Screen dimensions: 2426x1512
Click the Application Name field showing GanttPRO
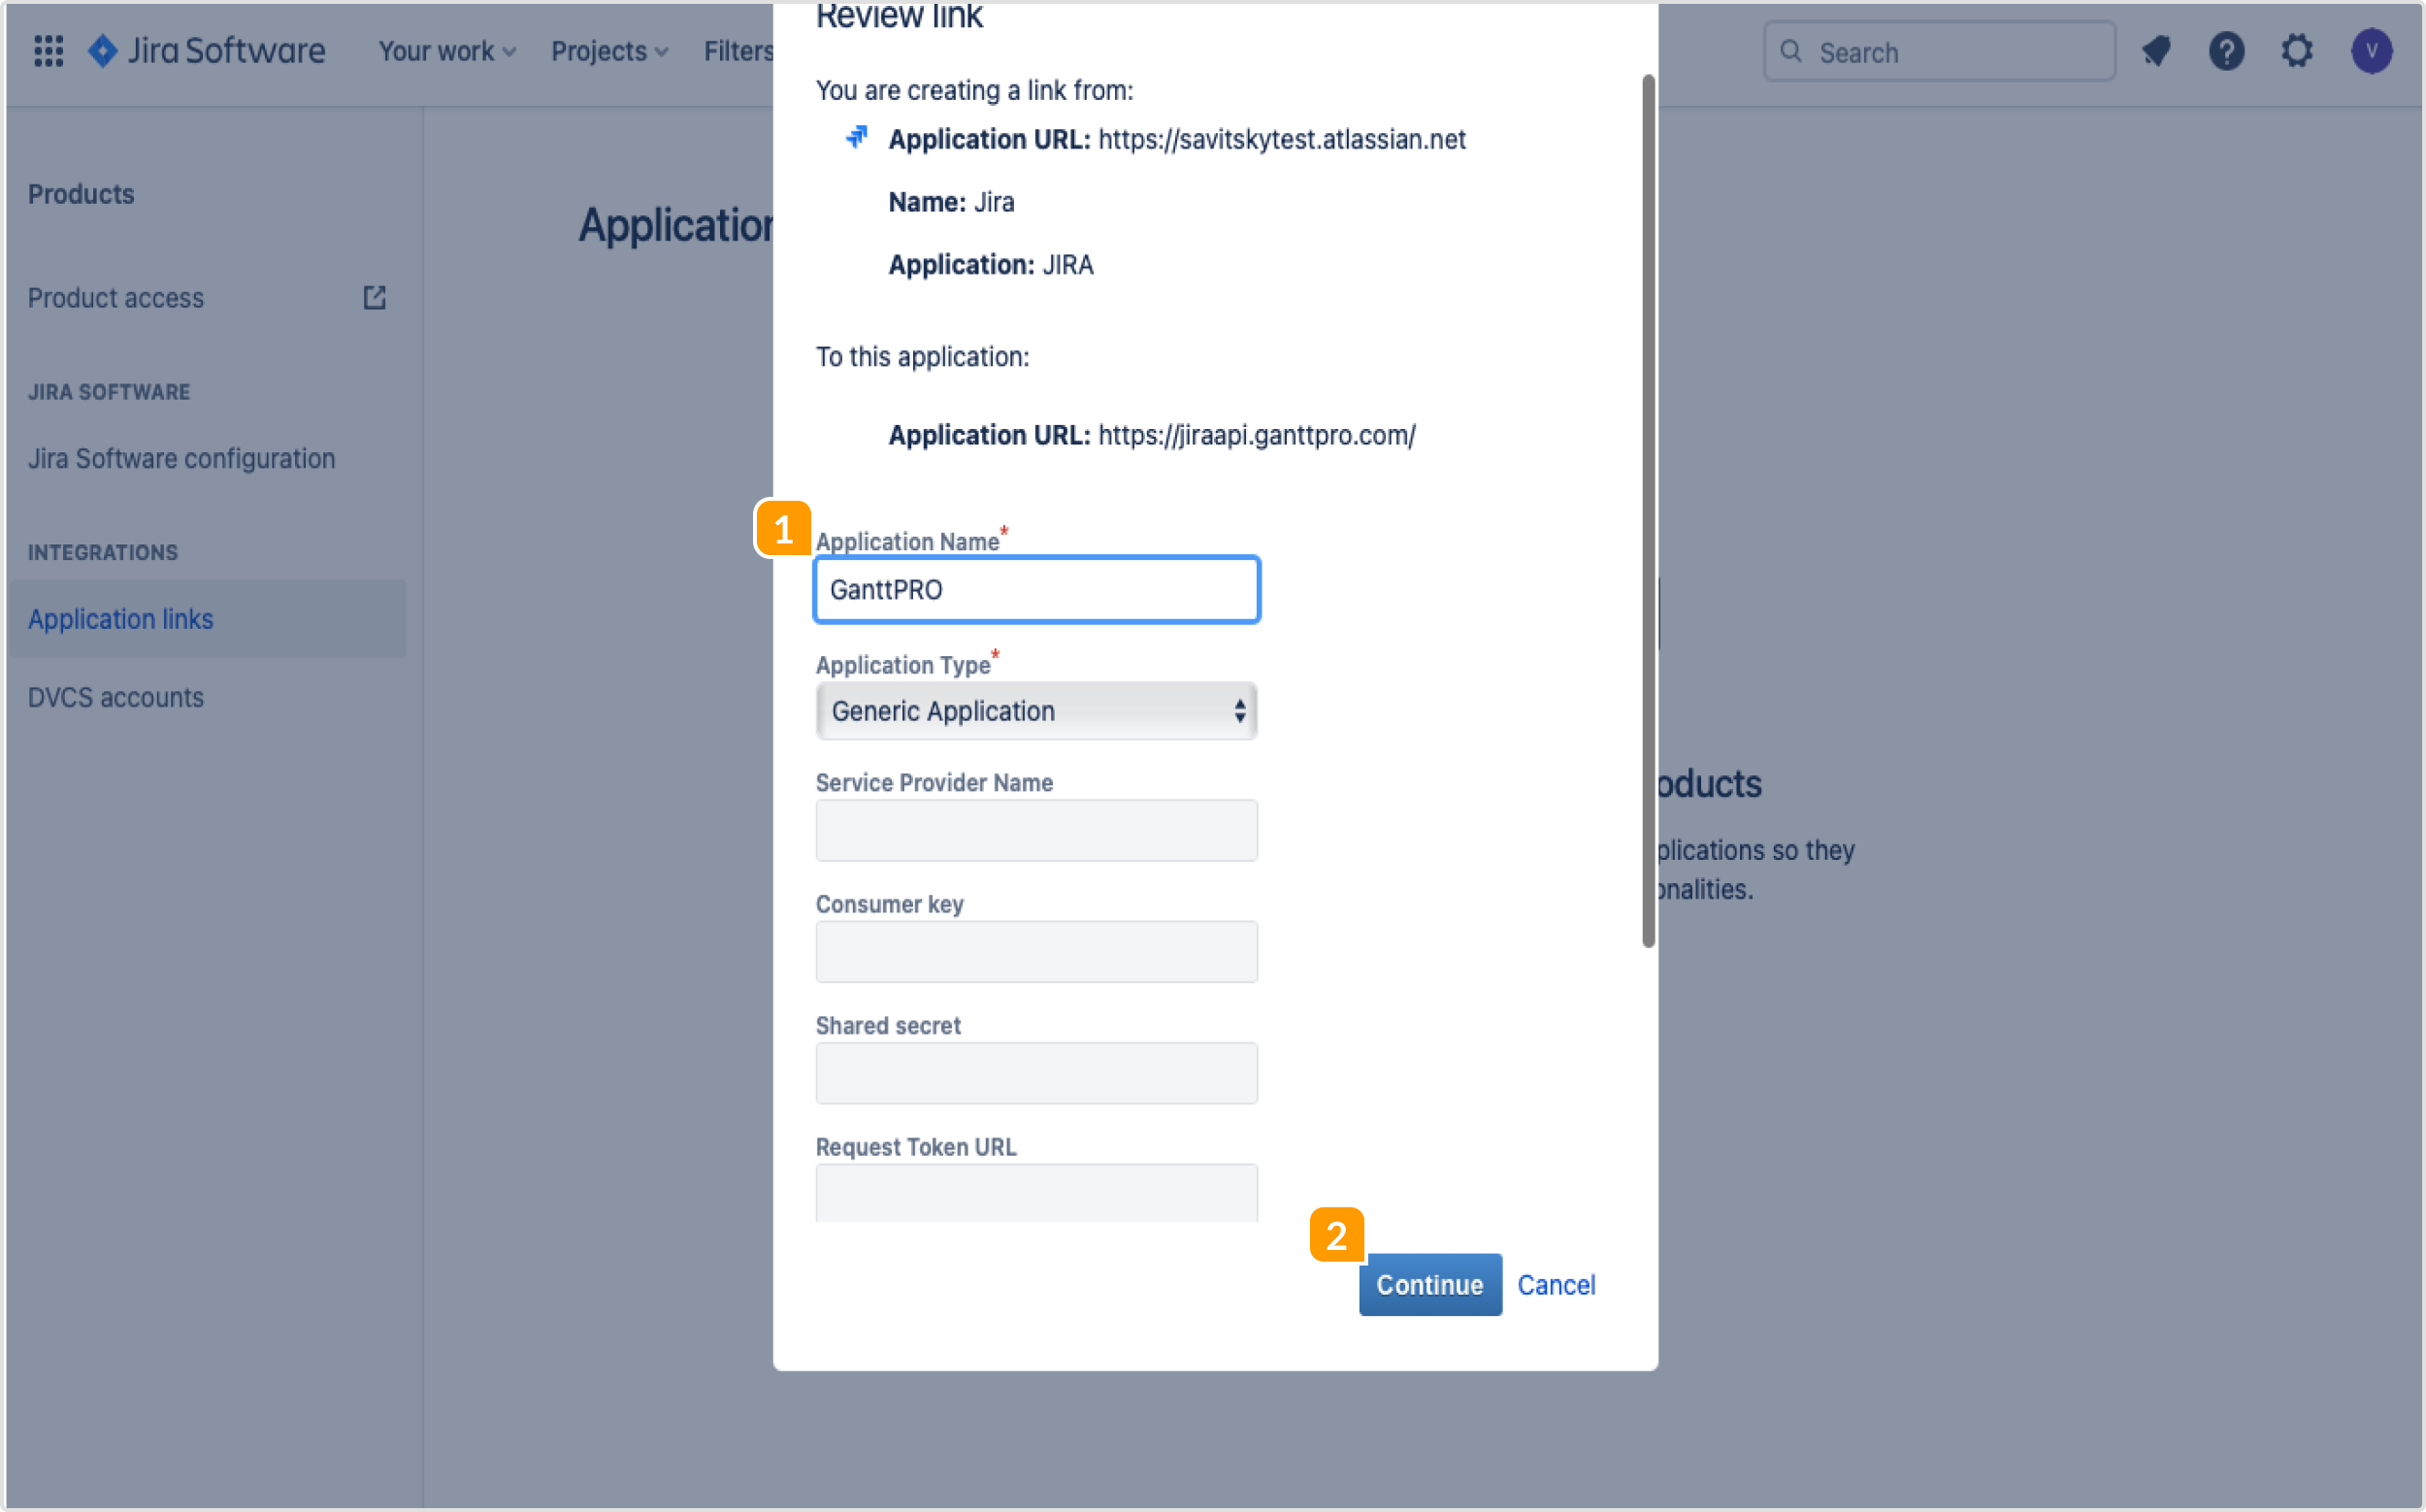point(1037,590)
